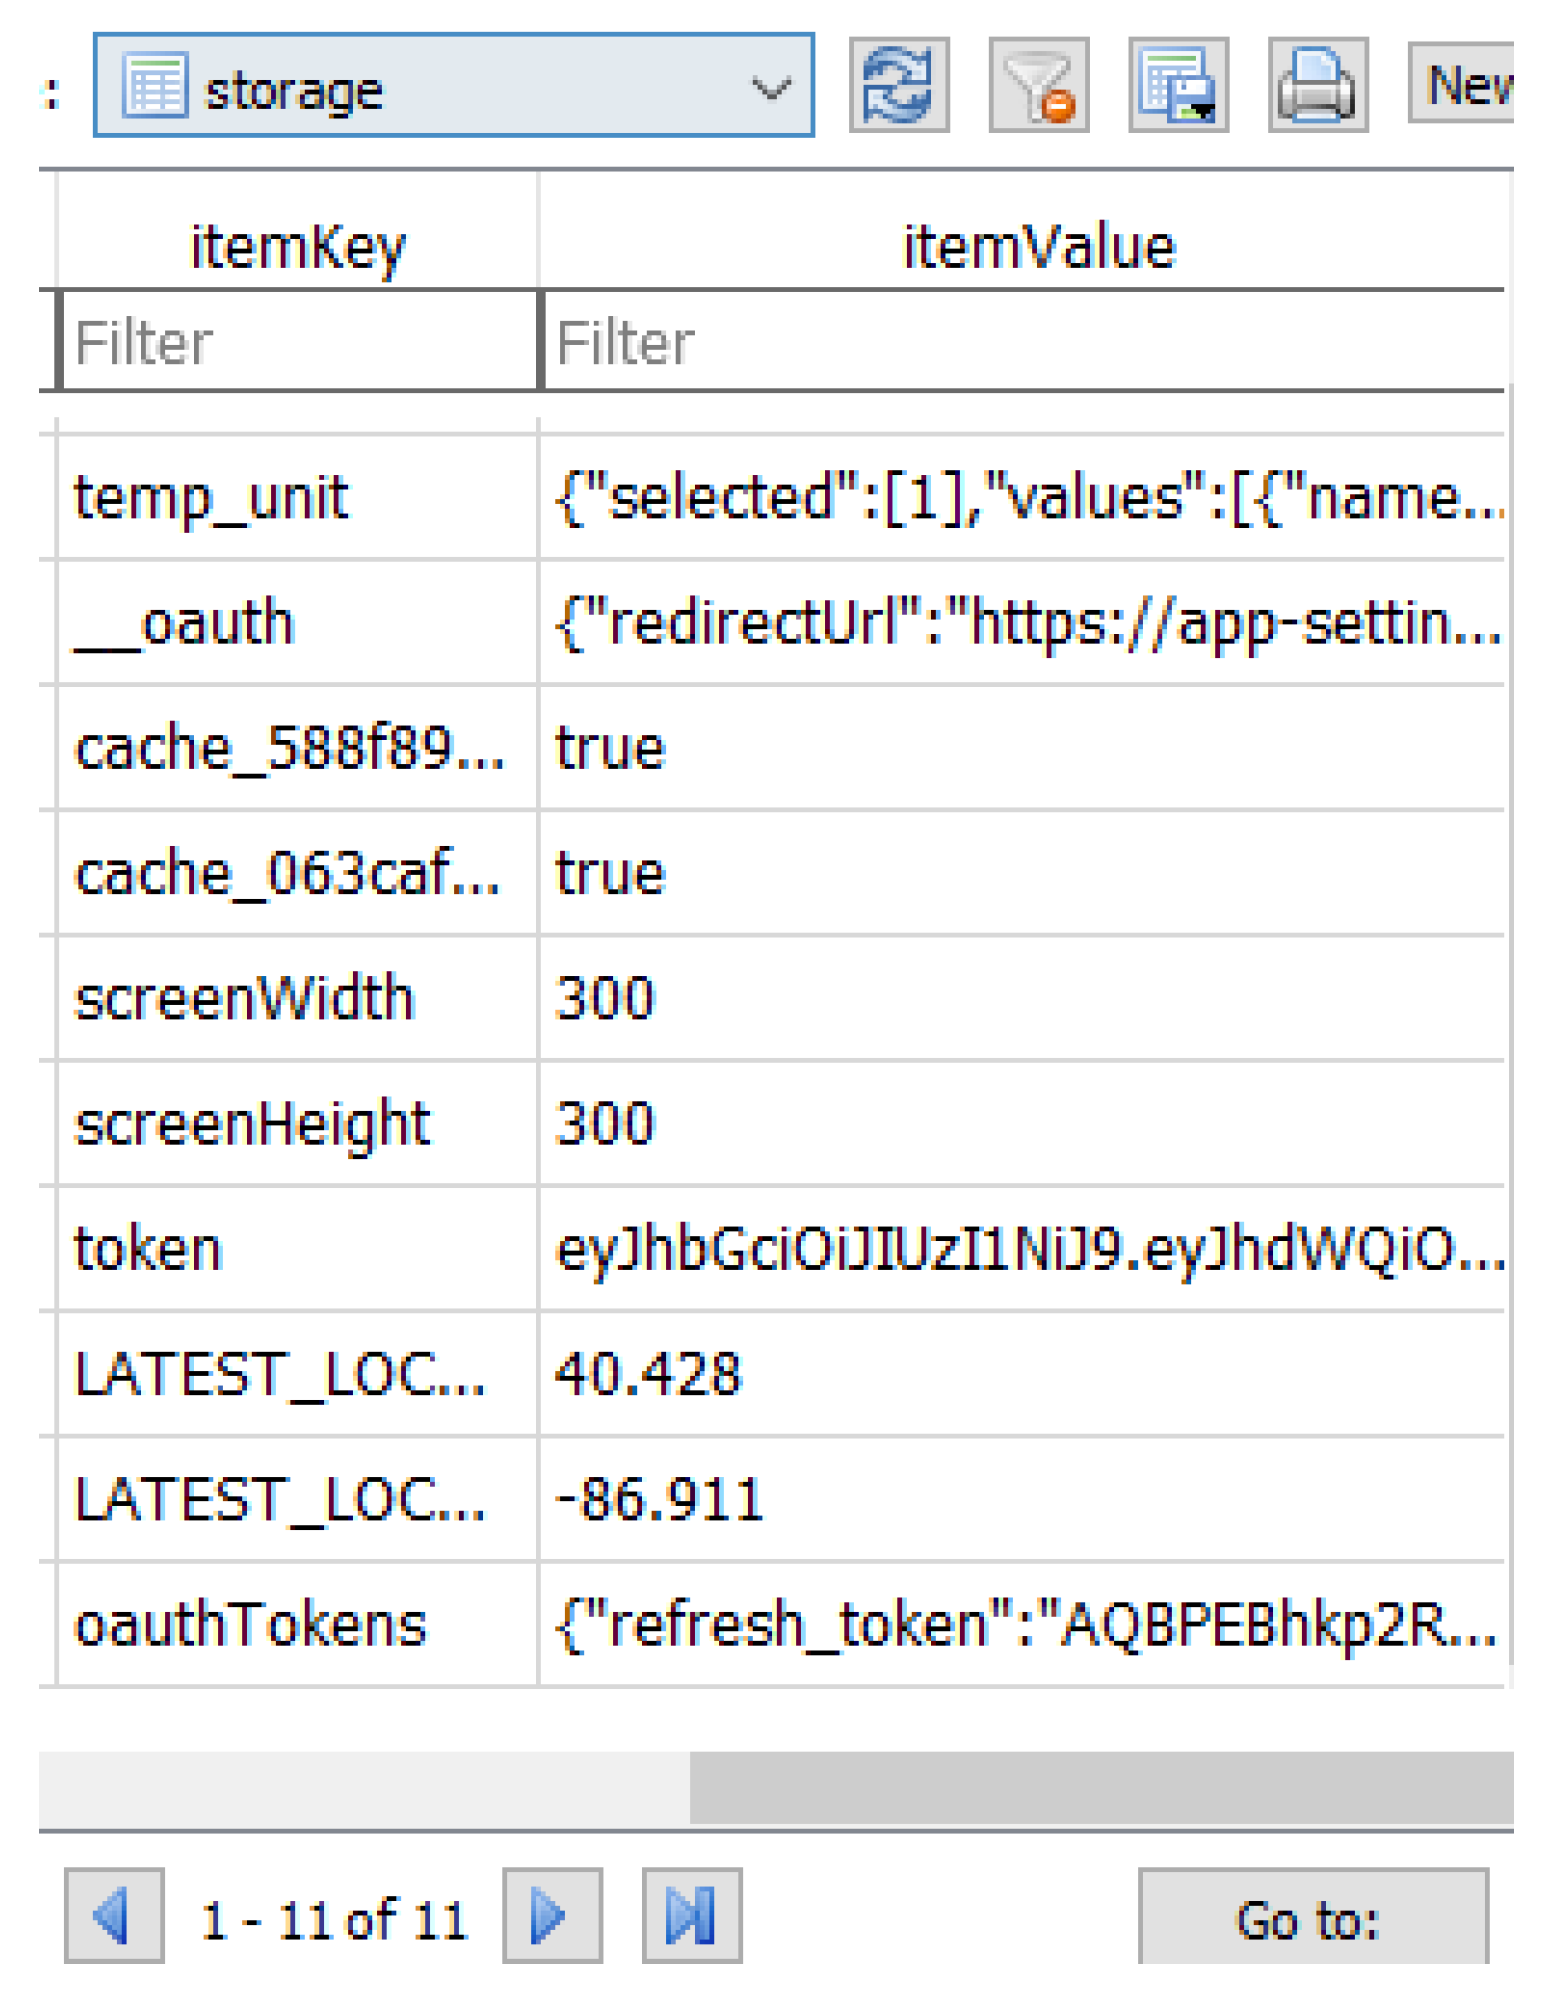Sort by the itemKey column header

click(297, 246)
